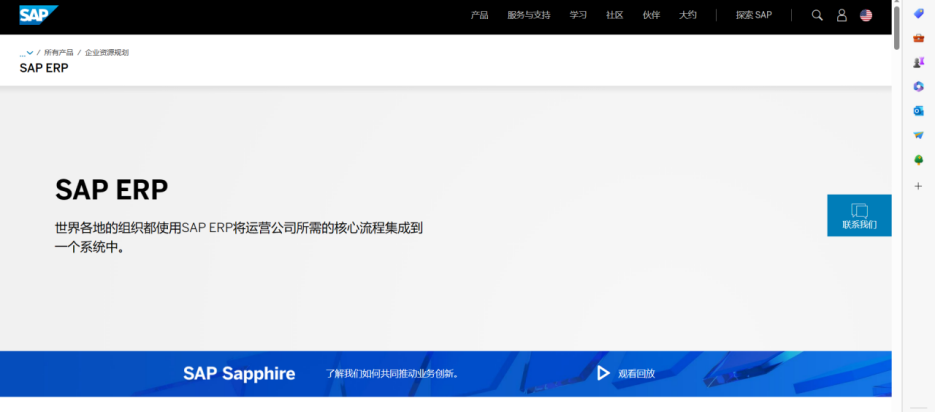Screen dimensions: 935x412
Task: Open the 服务与支持 menu
Action: pos(529,16)
